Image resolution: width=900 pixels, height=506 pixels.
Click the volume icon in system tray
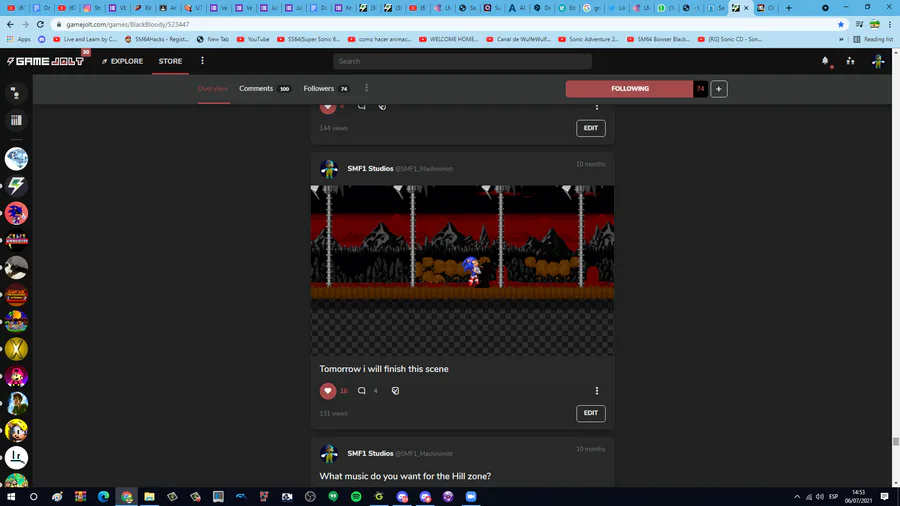point(820,496)
